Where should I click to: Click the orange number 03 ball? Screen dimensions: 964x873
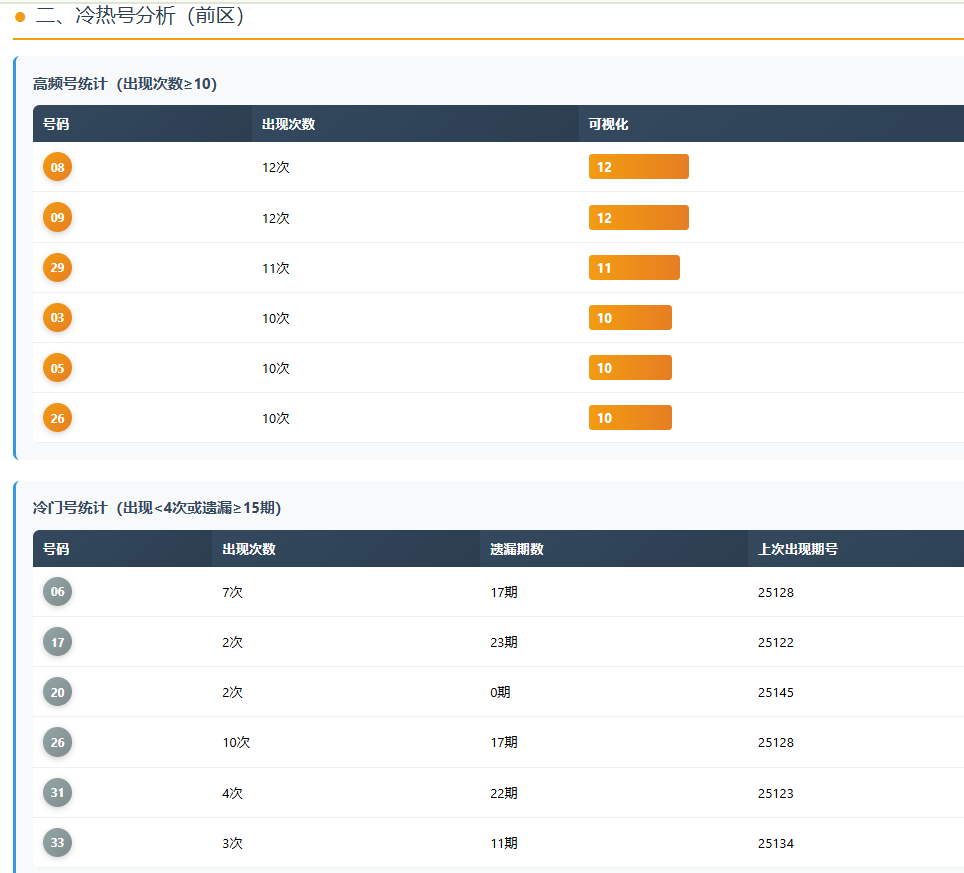pos(57,318)
